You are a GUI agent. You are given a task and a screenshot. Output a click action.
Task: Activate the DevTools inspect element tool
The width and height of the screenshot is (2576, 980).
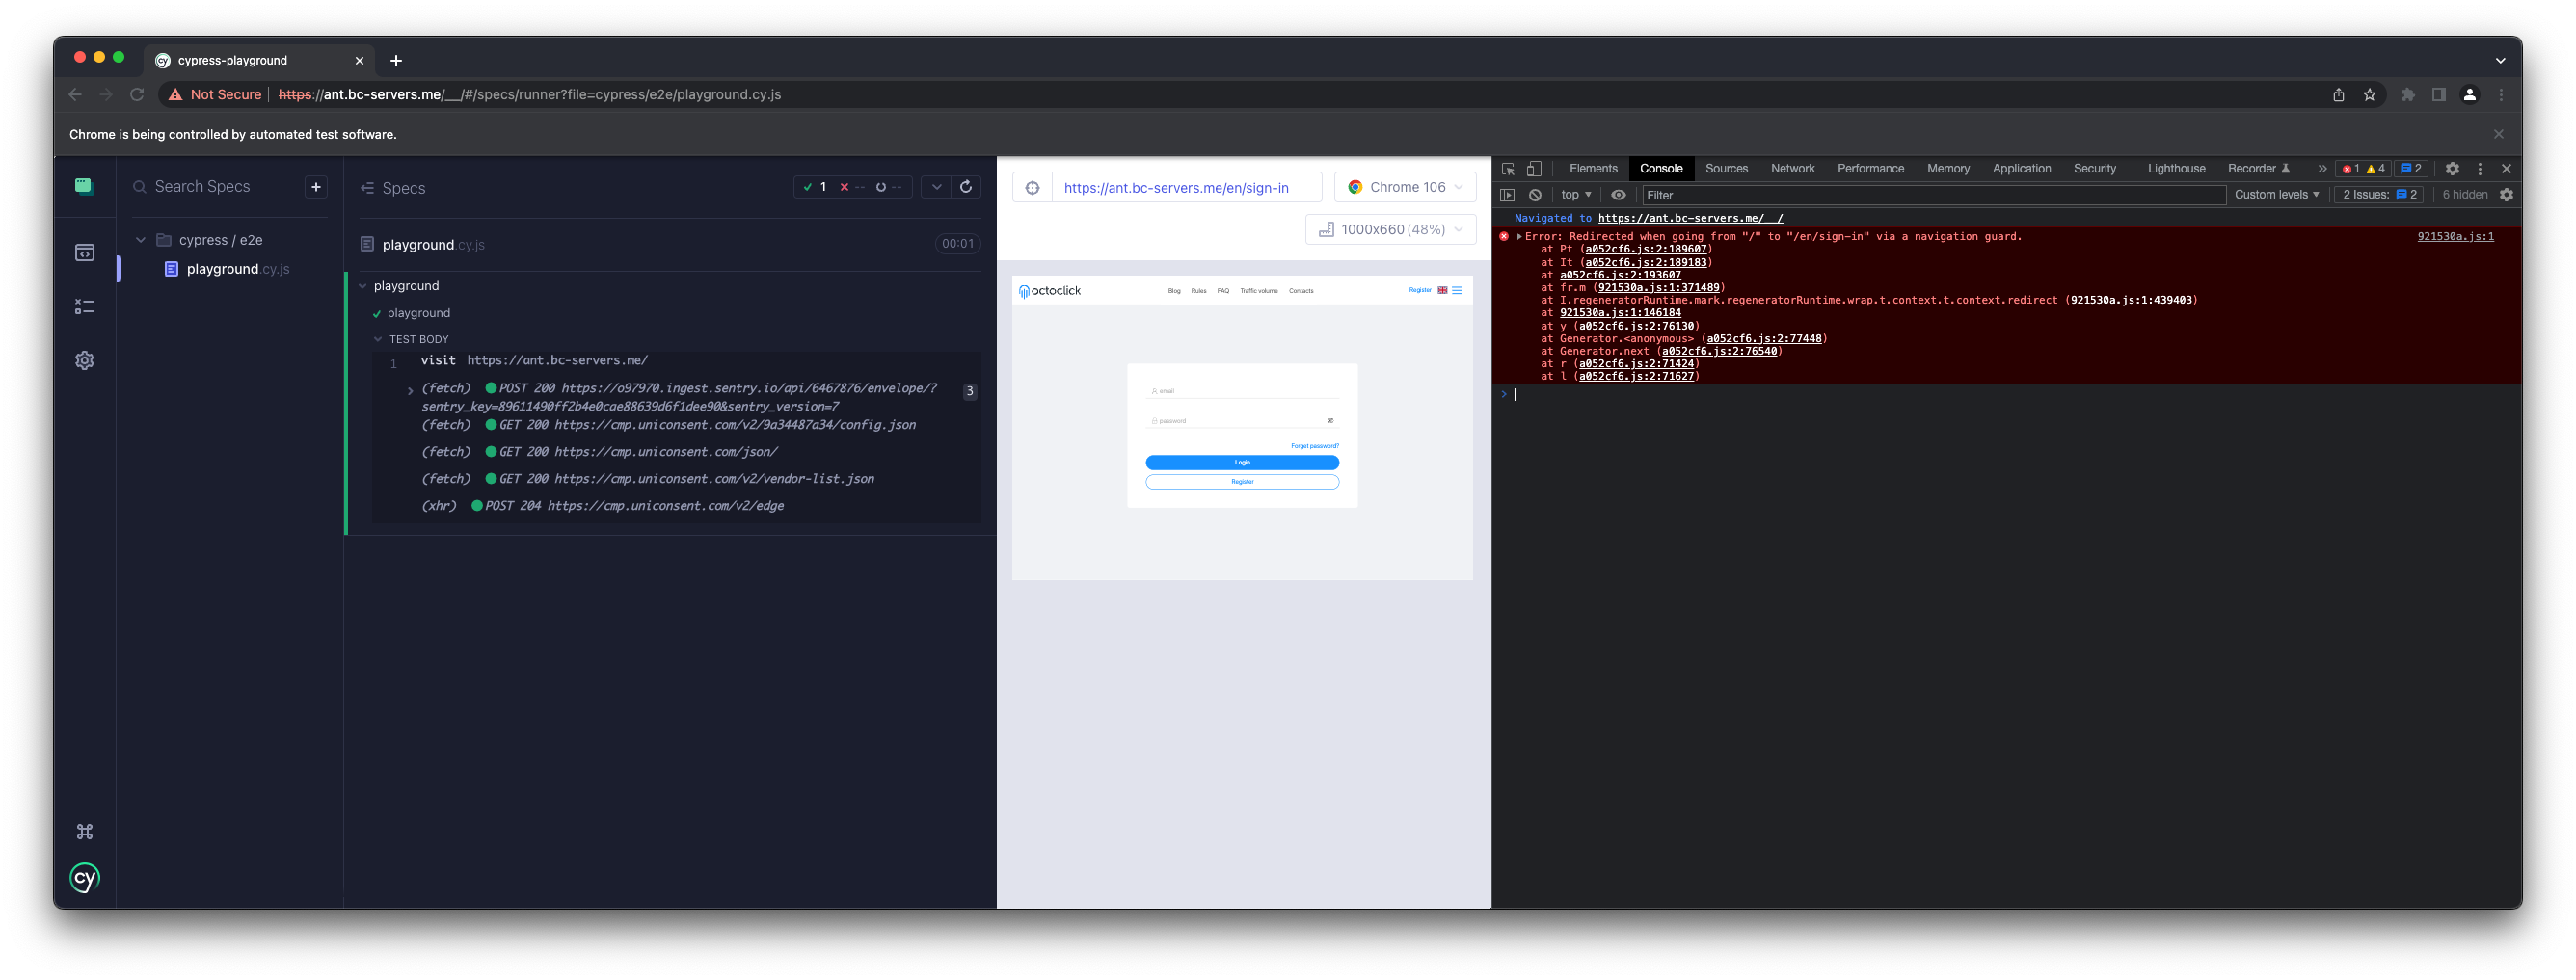coord(1508,169)
